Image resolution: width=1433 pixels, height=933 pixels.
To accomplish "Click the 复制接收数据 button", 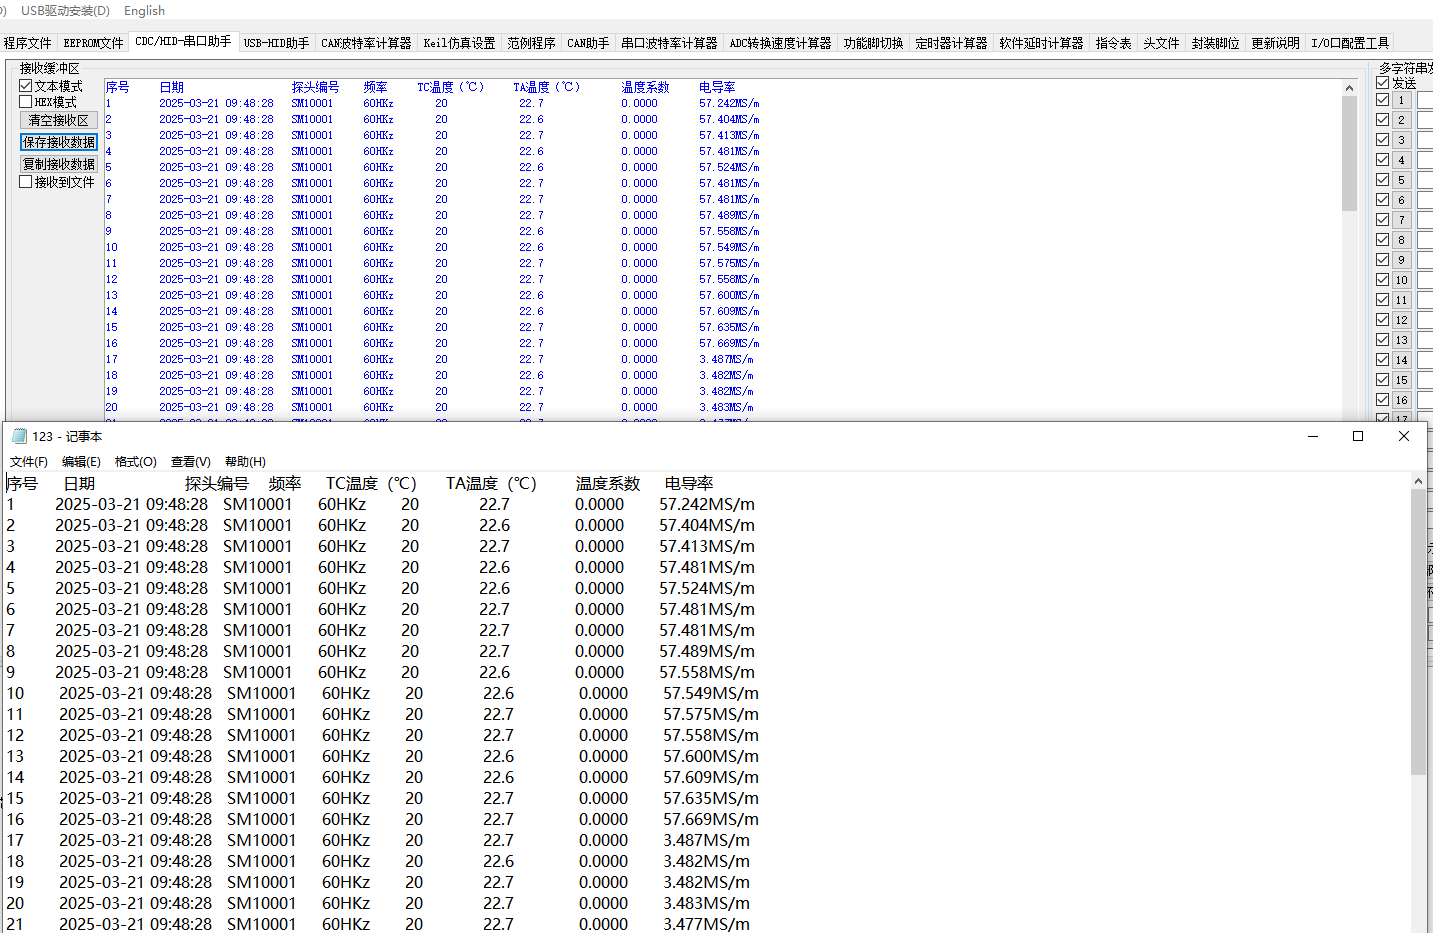I will coord(59,164).
